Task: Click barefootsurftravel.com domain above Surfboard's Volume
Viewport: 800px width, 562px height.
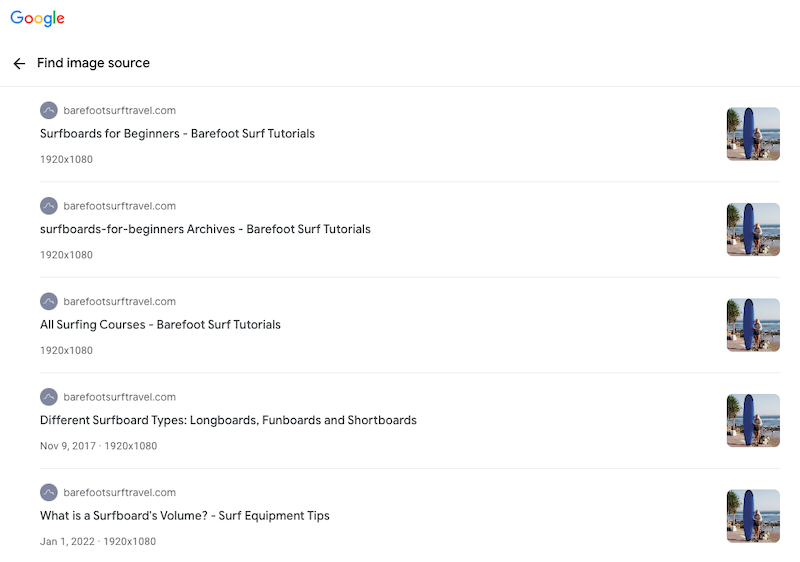Action: (119, 492)
